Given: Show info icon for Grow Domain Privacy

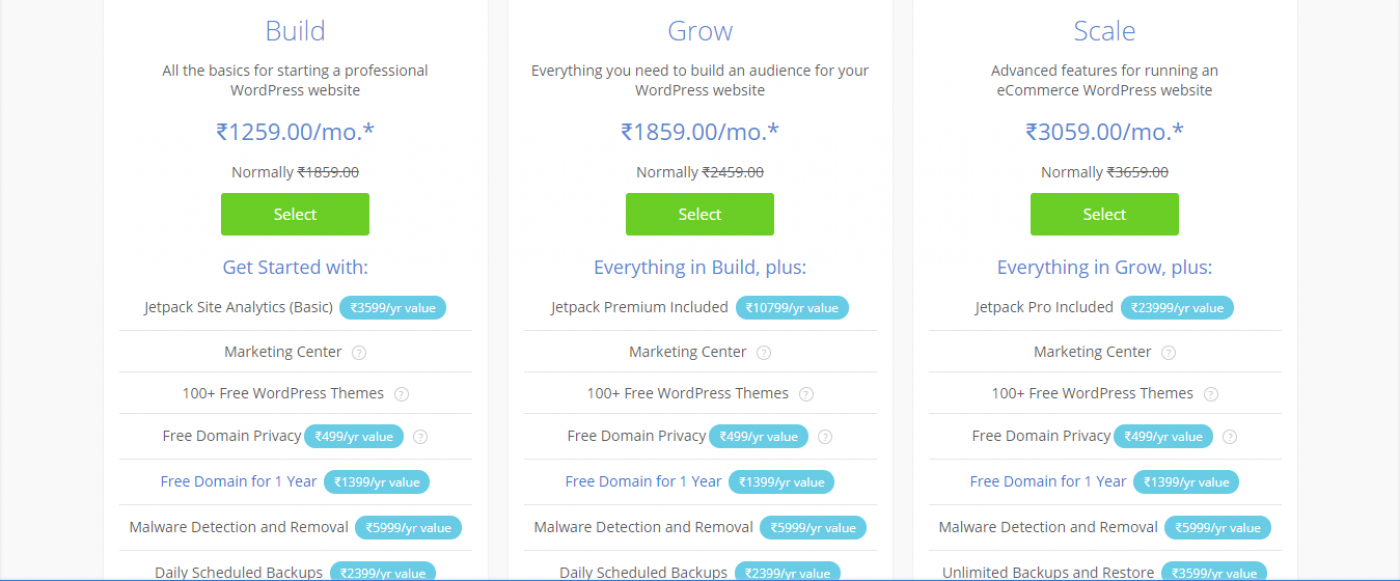Looking at the screenshot, I should [x=825, y=437].
